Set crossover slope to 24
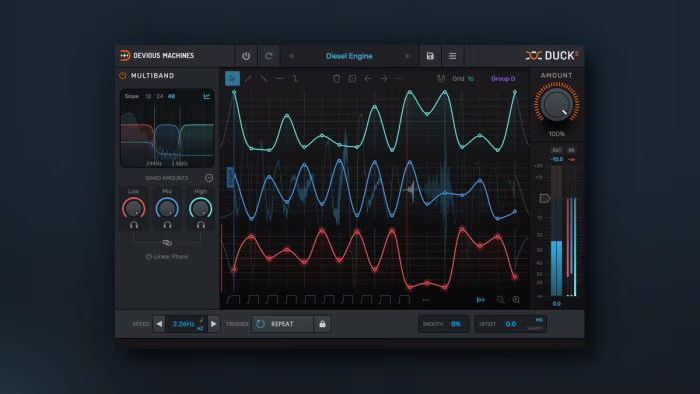This screenshot has width=700, height=394. pos(159,96)
